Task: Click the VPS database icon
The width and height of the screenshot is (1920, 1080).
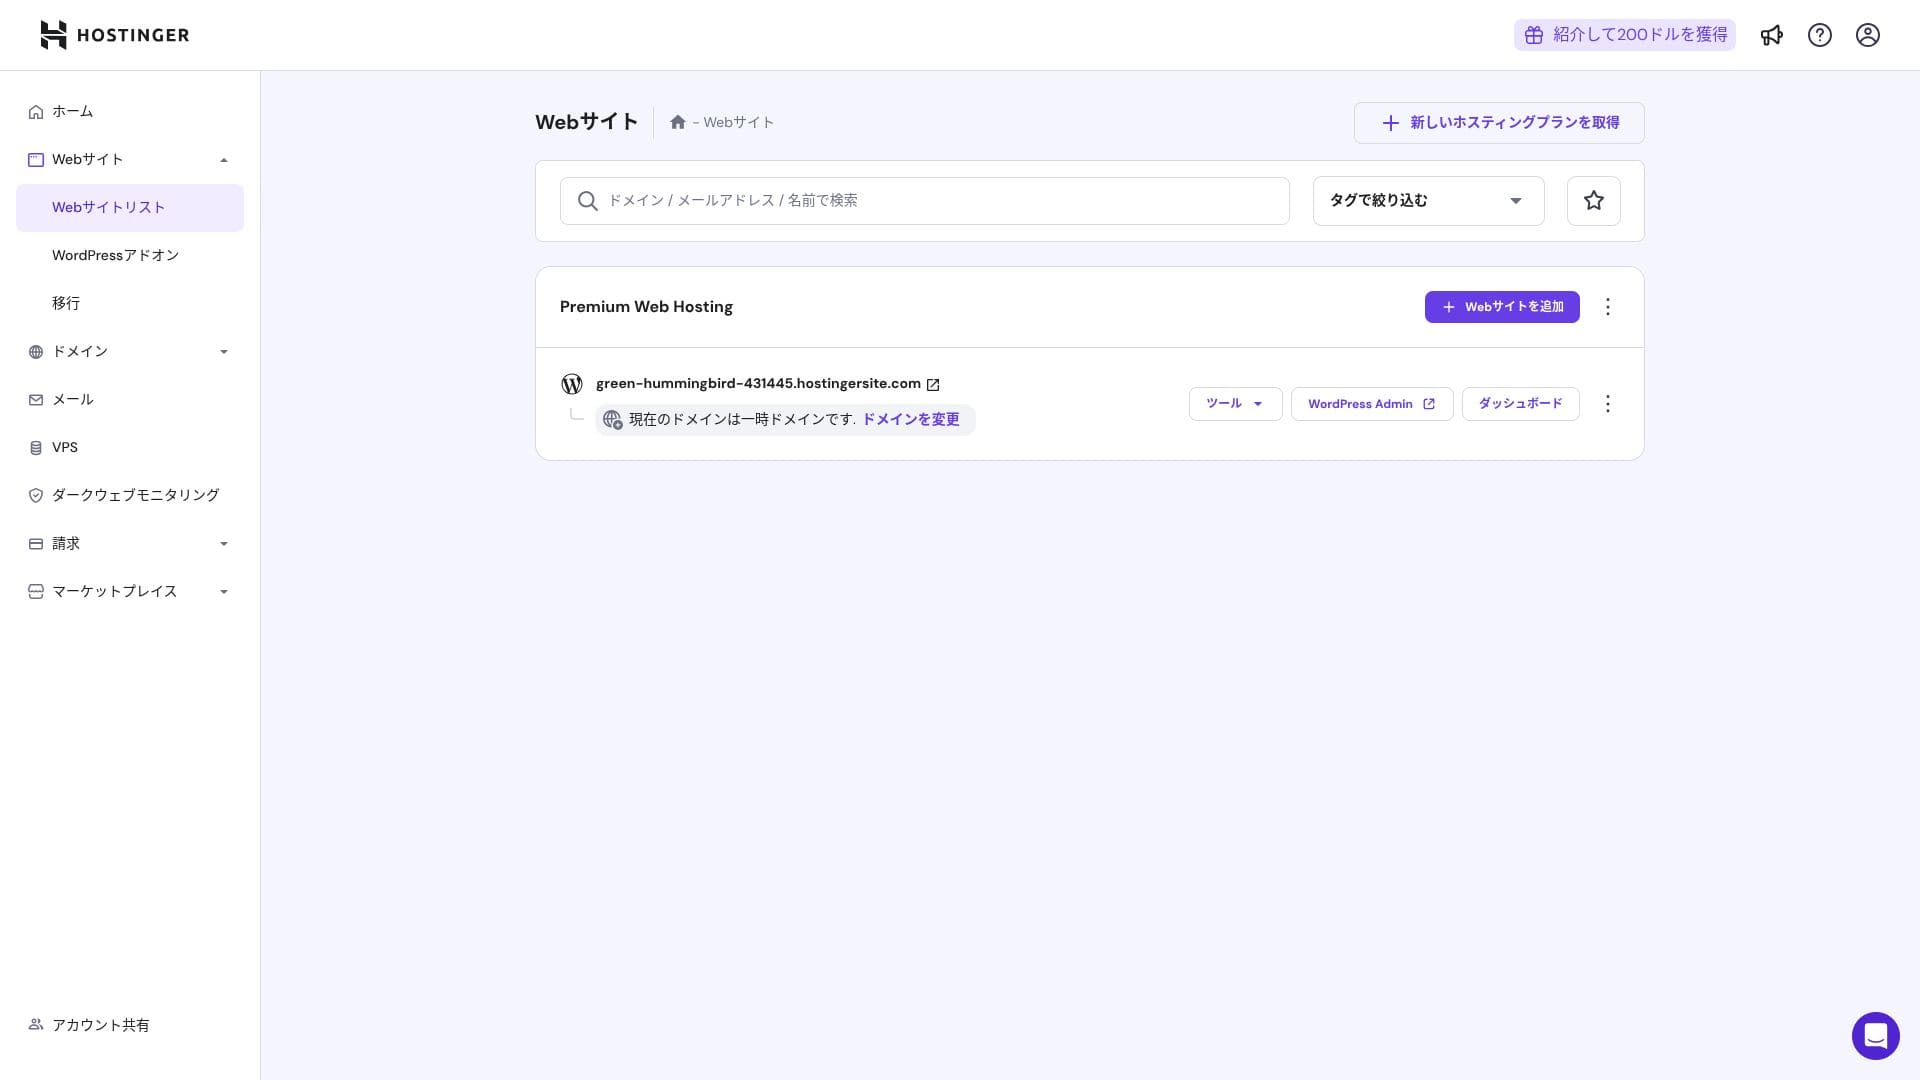Action: tap(36, 448)
